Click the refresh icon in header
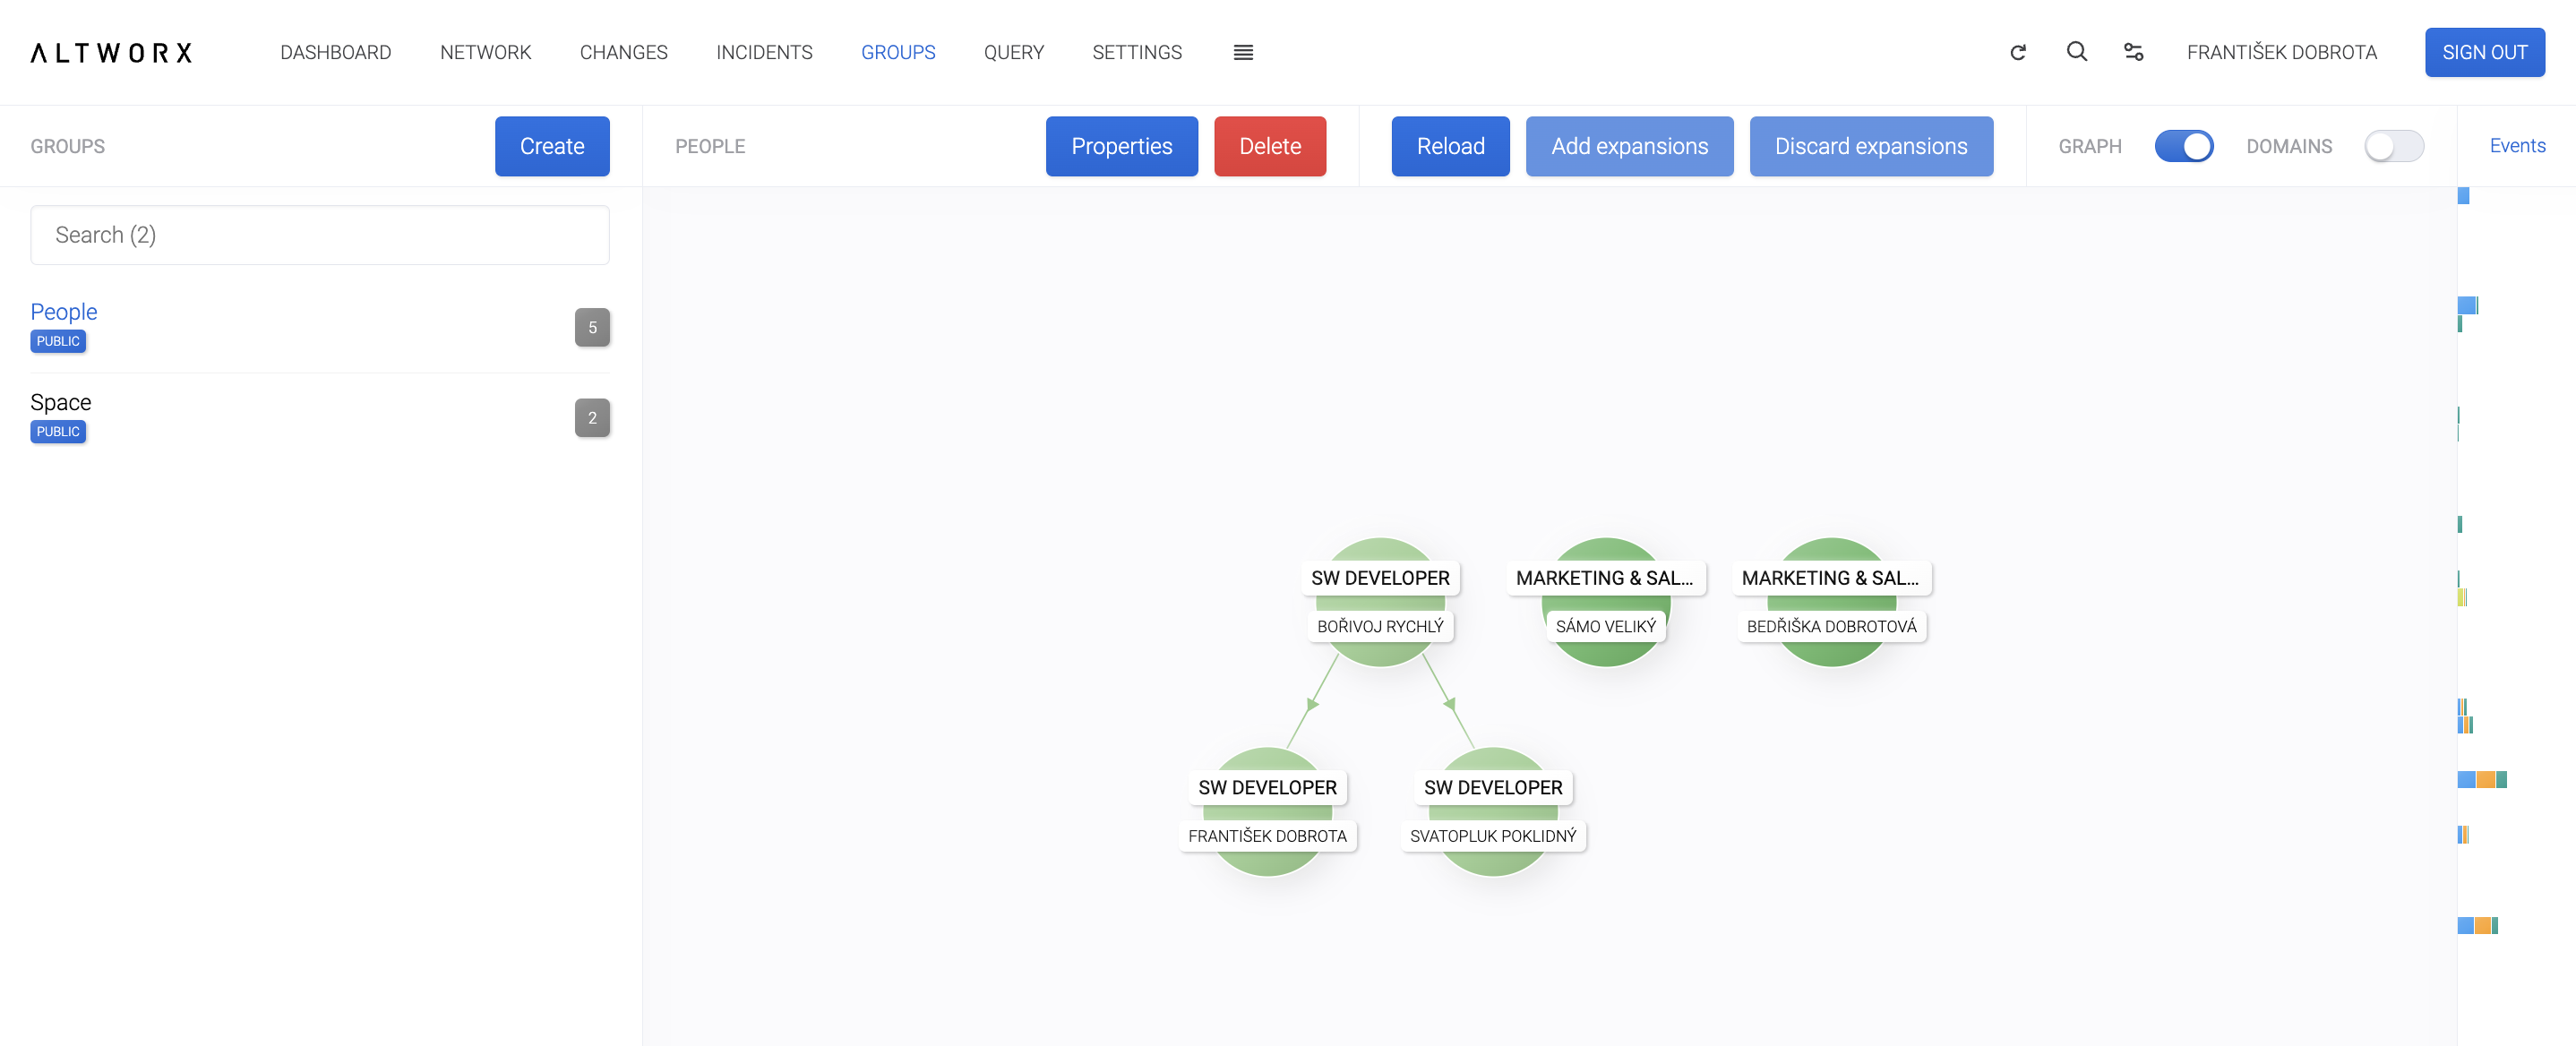The image size is (2576, 1046). pyautogui.click(x=2017, y=52)
